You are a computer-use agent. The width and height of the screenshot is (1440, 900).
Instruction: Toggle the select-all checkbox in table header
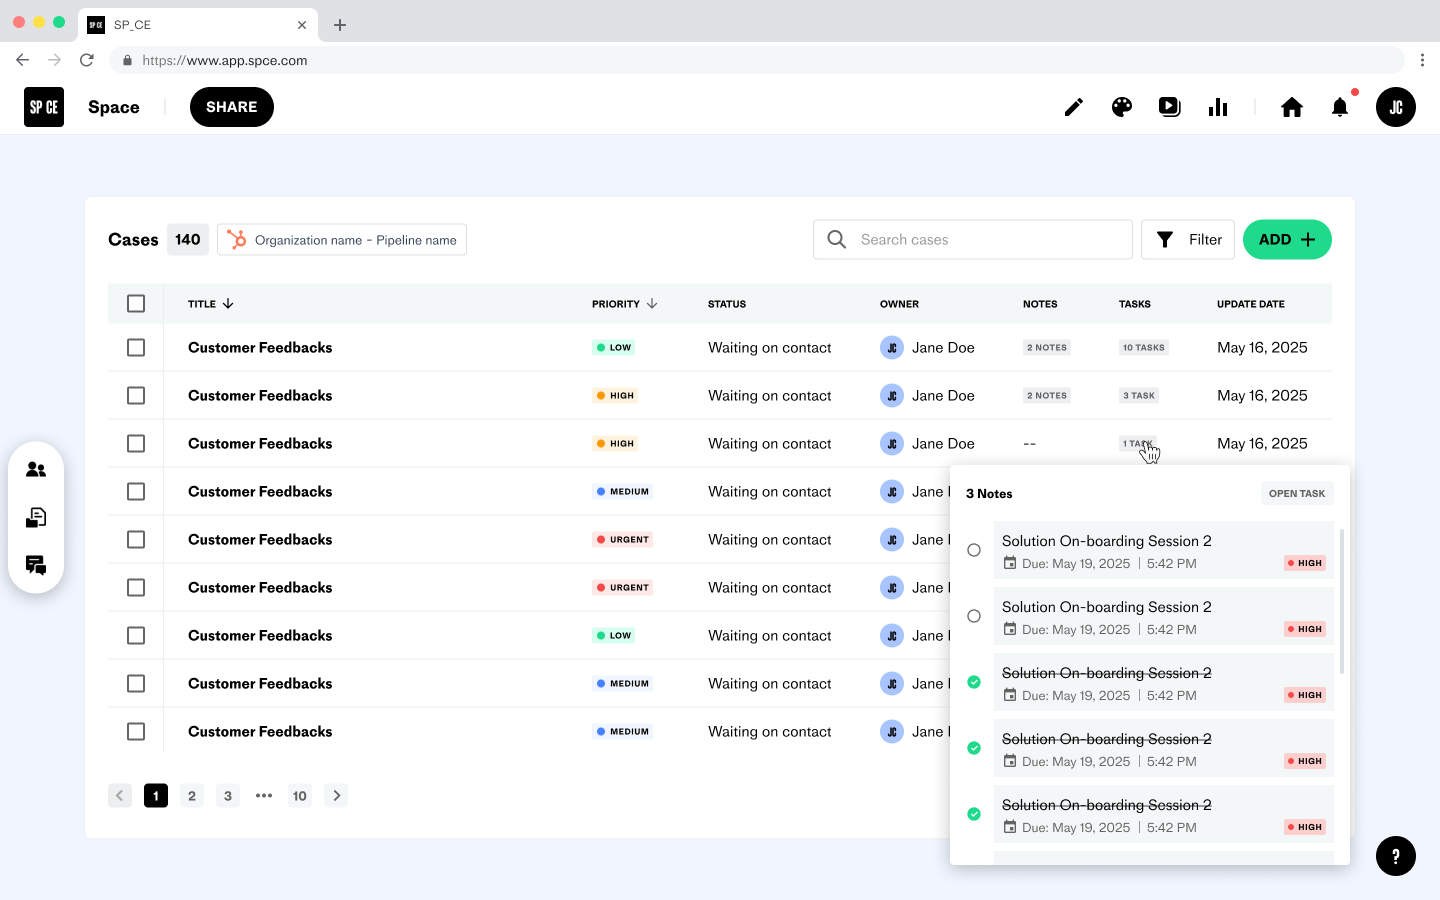[136, 304]
